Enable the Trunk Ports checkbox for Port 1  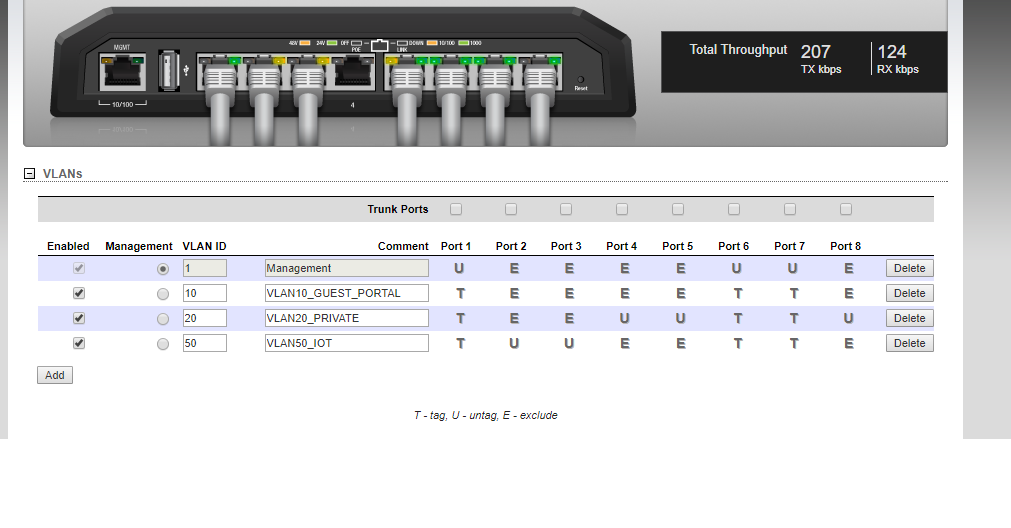coord(456,209)
